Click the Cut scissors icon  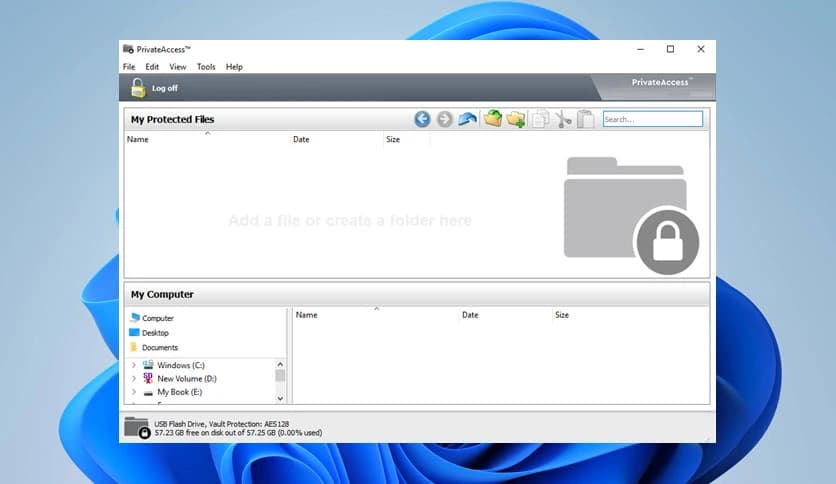click(x=563, y=119)
